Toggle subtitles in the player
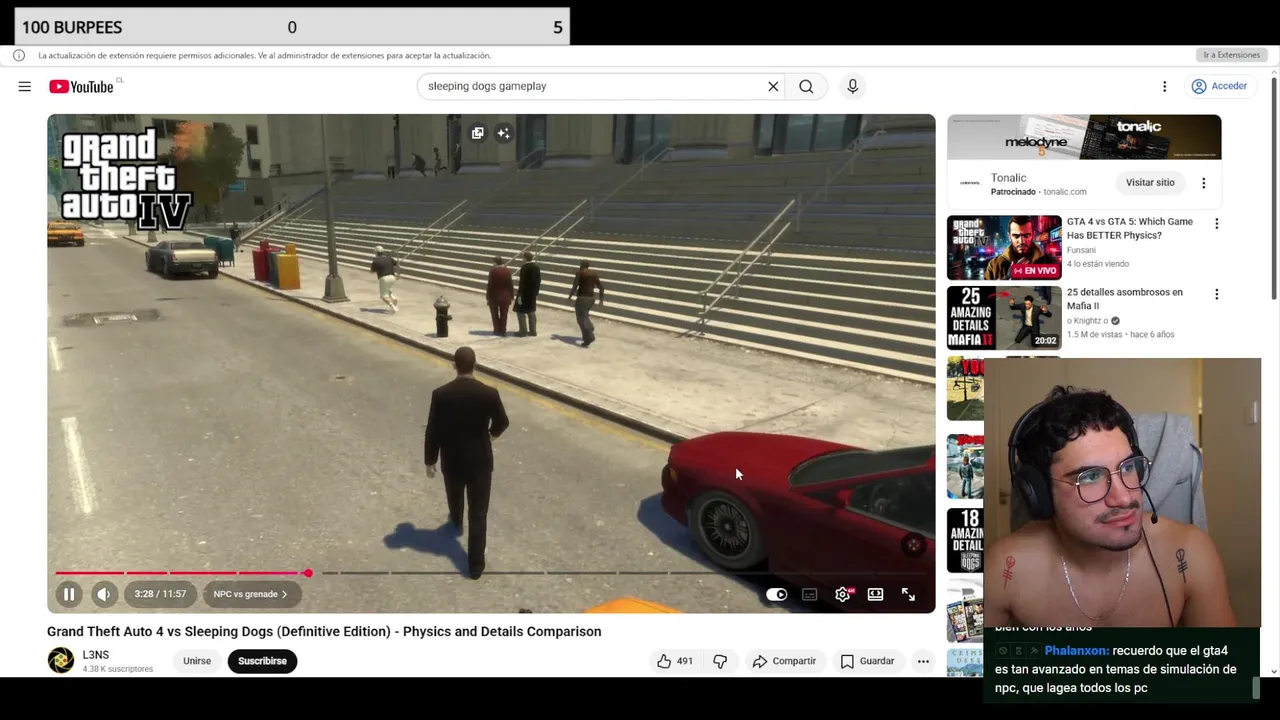1280x720 pixels. pyautogui.click(x=810, y=594)
